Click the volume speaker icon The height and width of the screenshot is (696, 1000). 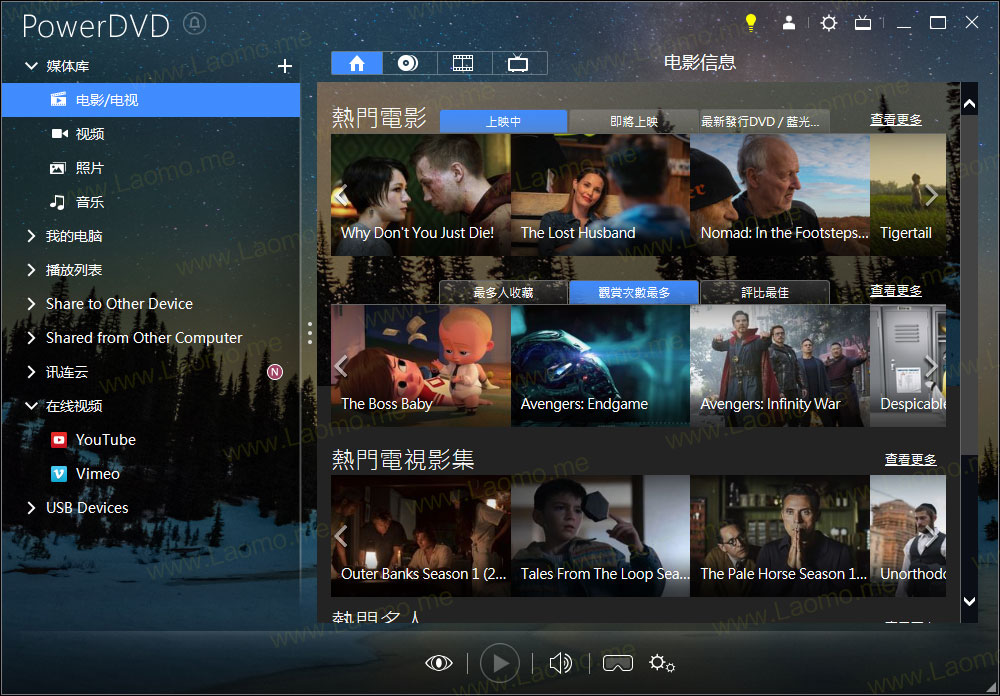pyautogui.click(x=561, y=663)
